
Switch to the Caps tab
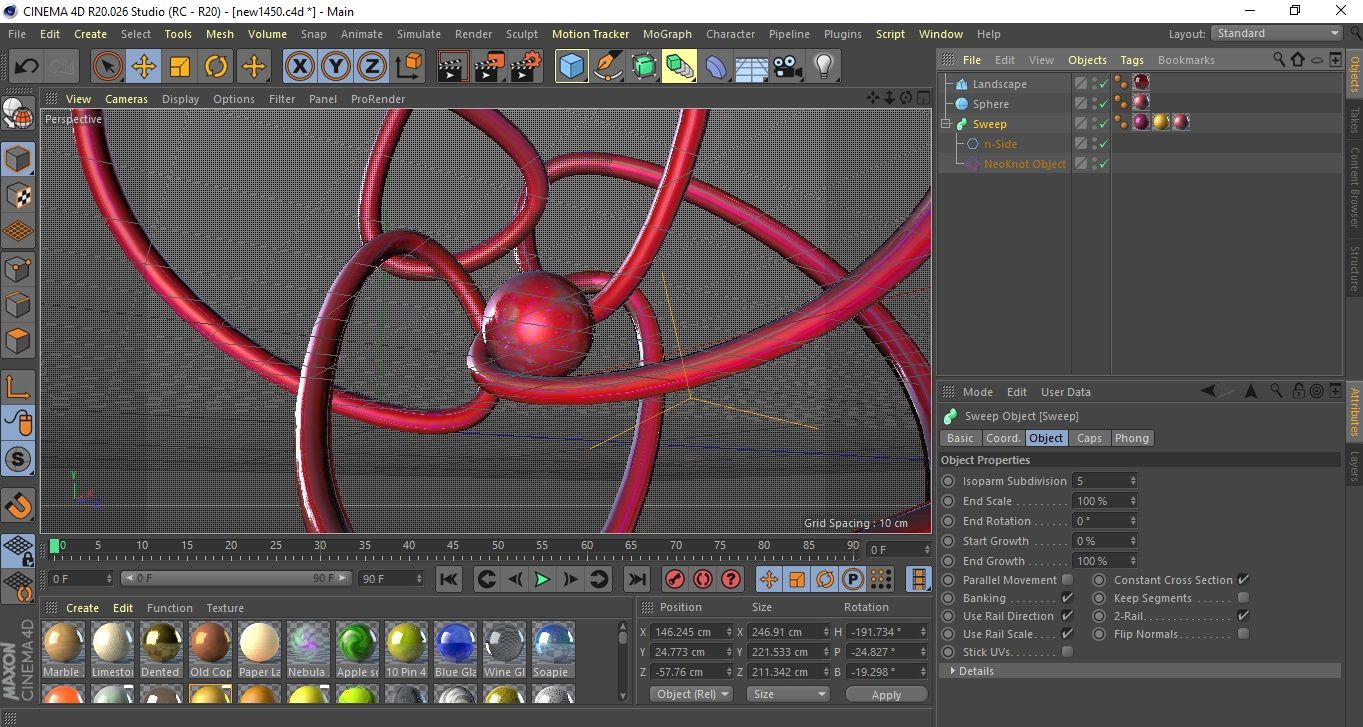point(1089,438)
